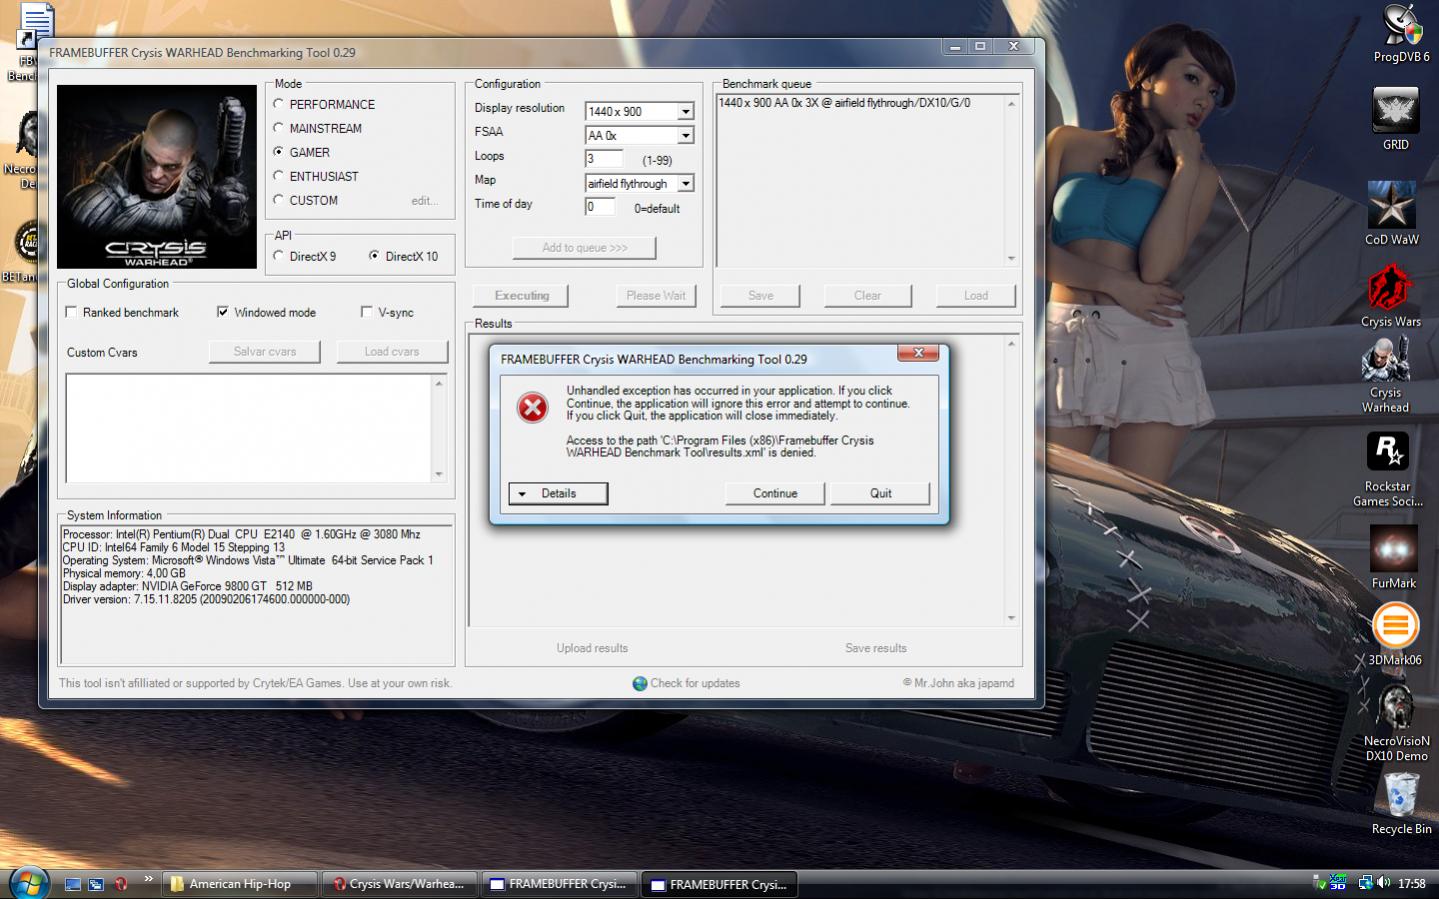1439x899 pixels.
Task: Click Save results link
Action: coord(876,648)
